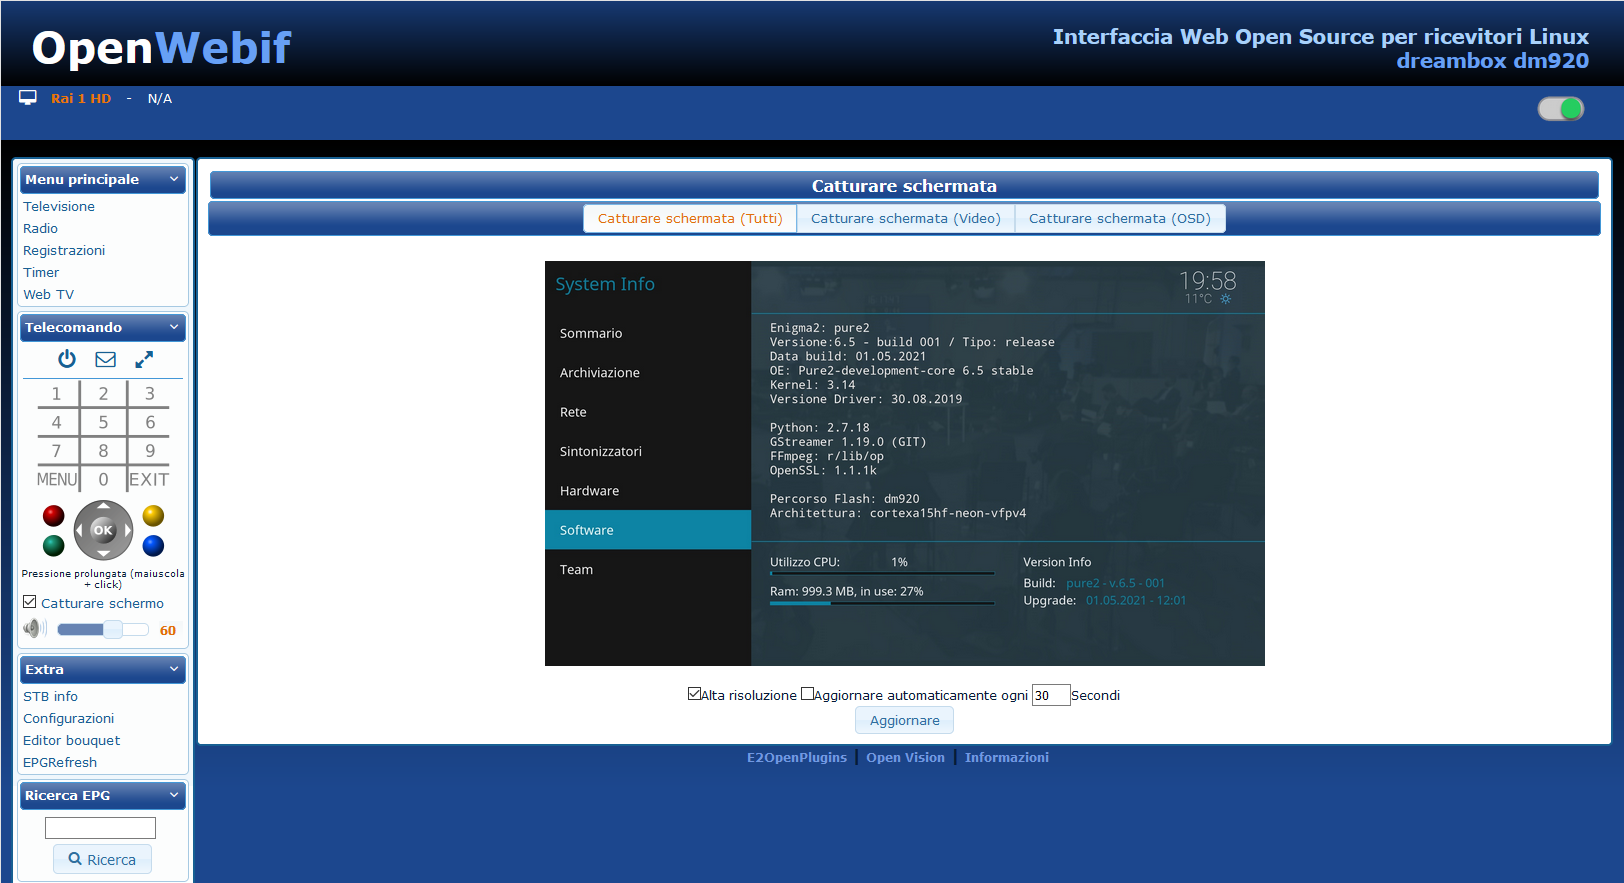Screen dimensions: 1624x883
Task: Click the volume slider handle
Action: [x=113, y=629]
